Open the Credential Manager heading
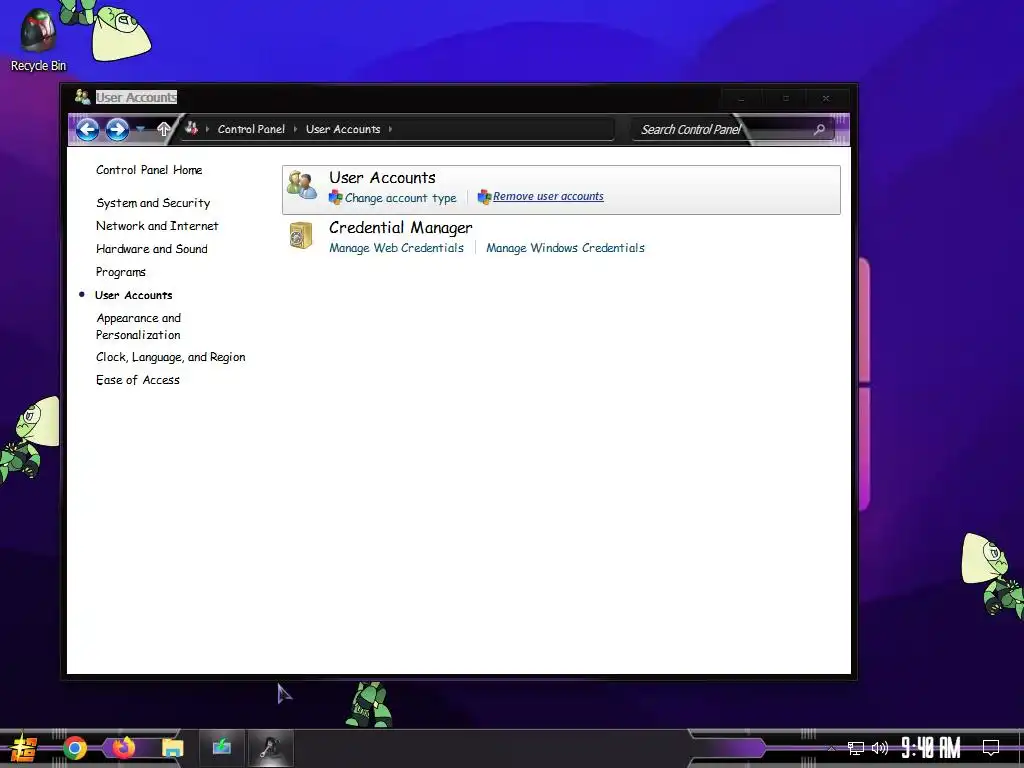The image size is (1024, 768). pyautogui.click(x=400, y=228)
